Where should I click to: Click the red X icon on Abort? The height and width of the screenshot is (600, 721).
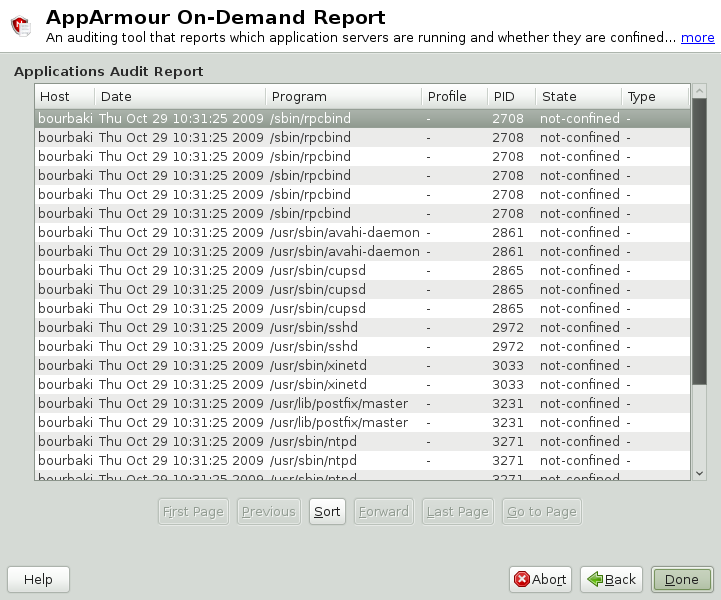point(521,579)
